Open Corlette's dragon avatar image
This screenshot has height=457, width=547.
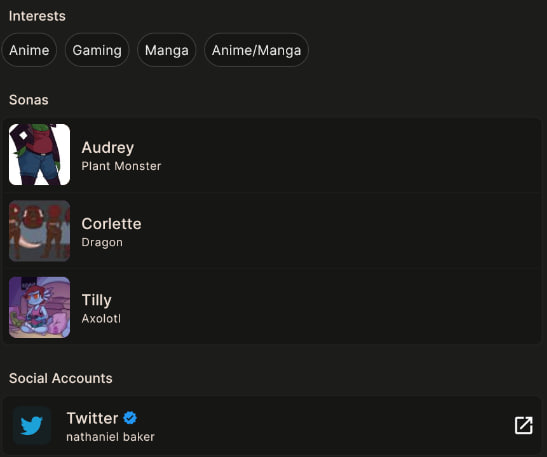tap(39, 231)
